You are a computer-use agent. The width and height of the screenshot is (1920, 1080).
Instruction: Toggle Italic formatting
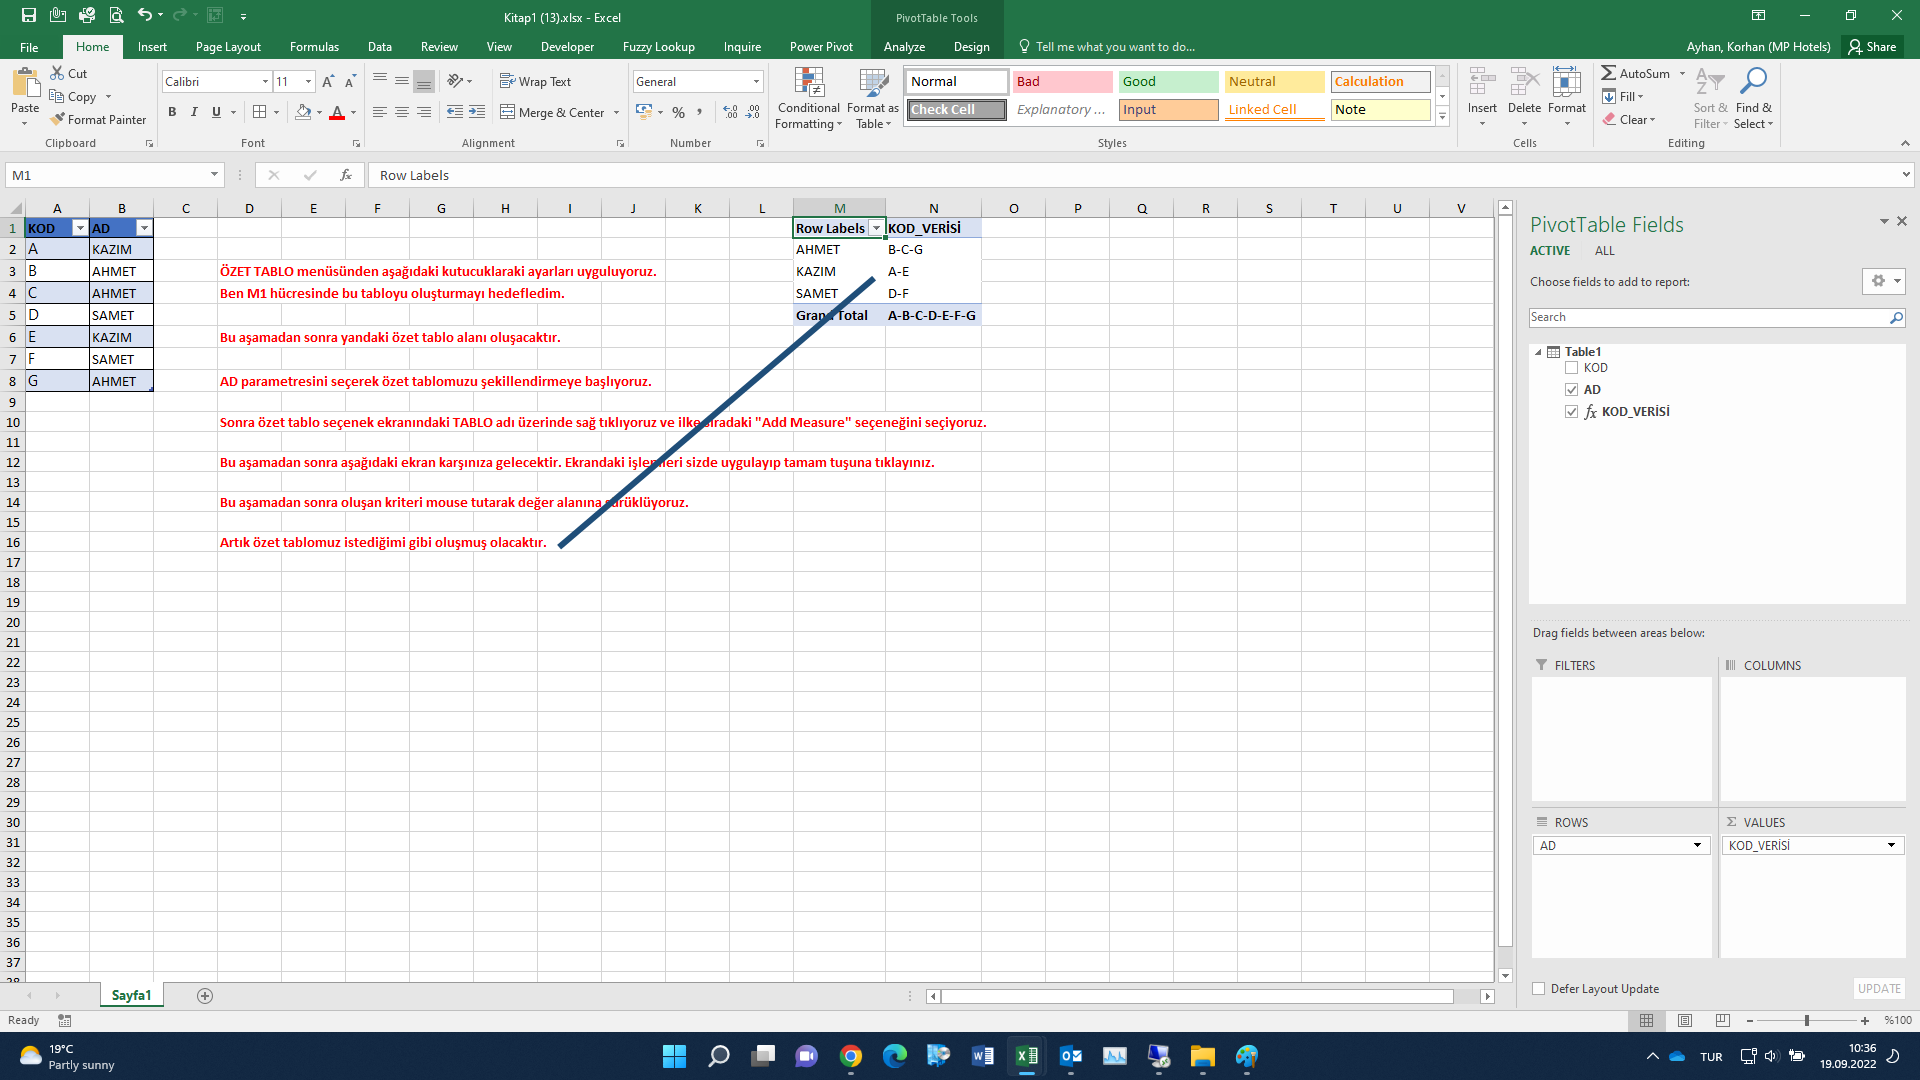pyautogui.click(x=194, y=112)
